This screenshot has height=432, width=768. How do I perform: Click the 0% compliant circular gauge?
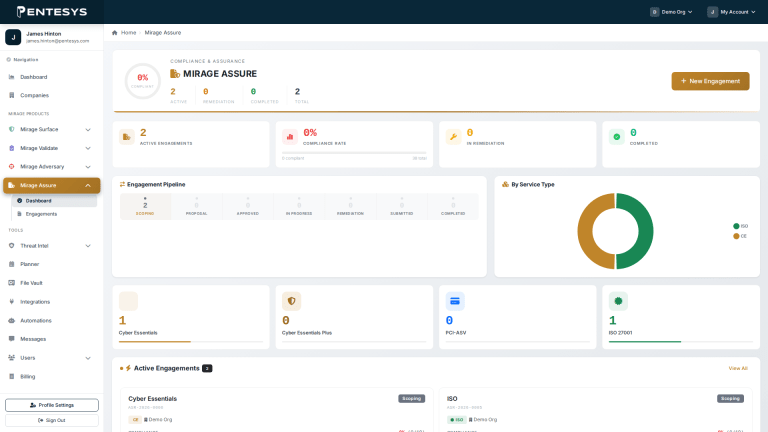(143, 81)
